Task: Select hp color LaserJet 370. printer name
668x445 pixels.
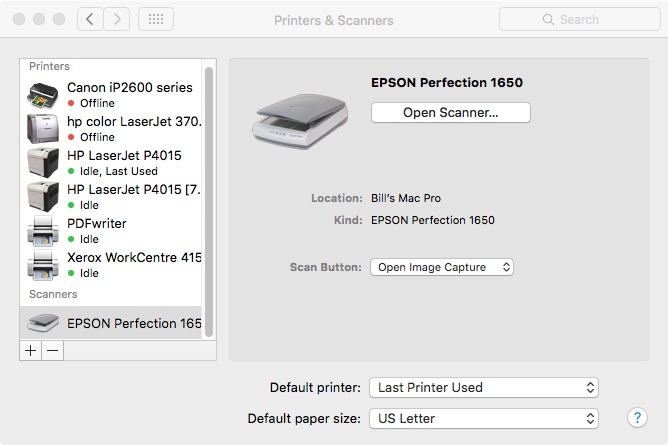Action: pyautogui.click(x=134, y=121)
